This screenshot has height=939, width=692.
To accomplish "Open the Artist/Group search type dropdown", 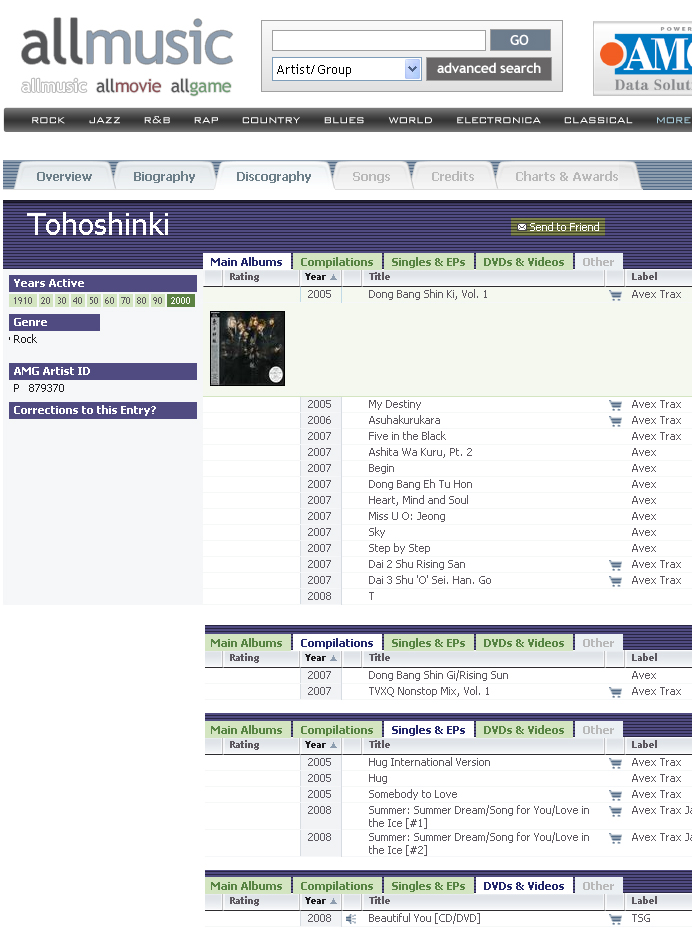I will pyautogui.click(x=347, y=69).
